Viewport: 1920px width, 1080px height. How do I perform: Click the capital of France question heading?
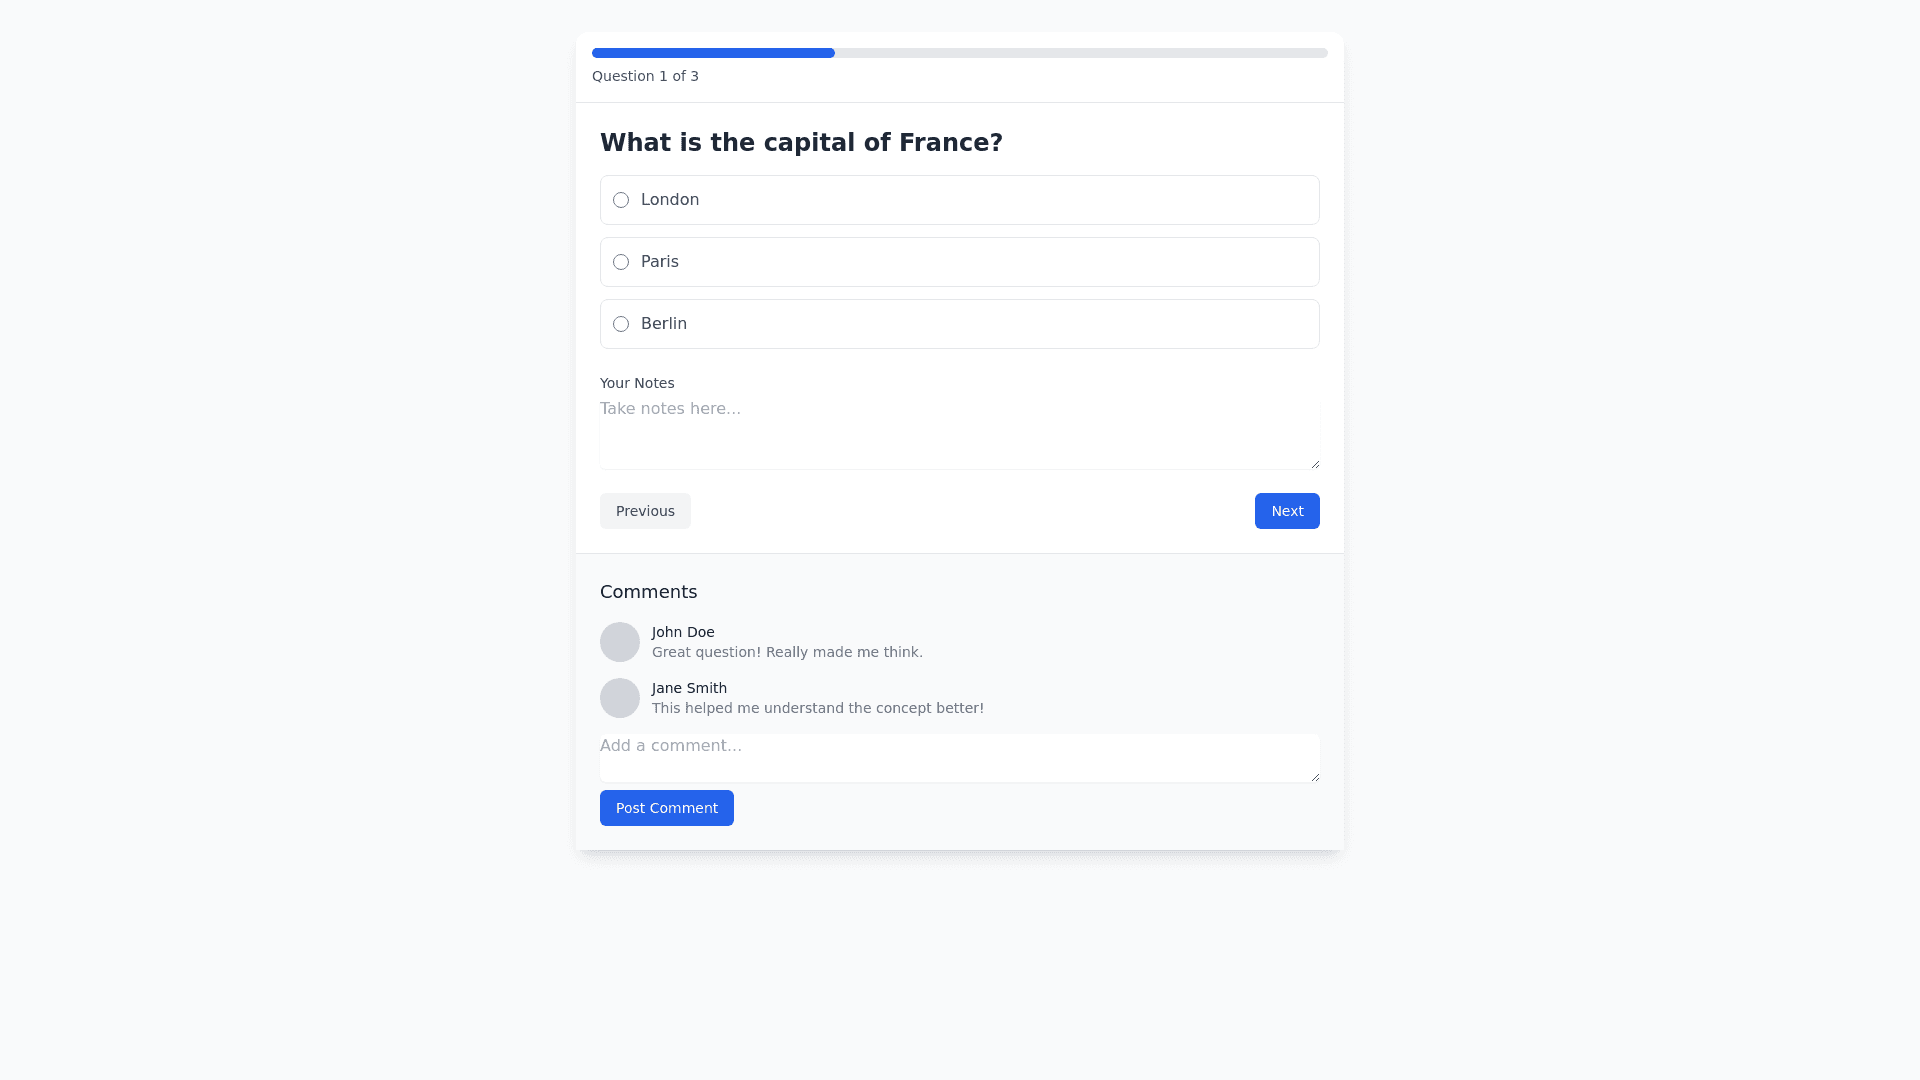[801, 143]
